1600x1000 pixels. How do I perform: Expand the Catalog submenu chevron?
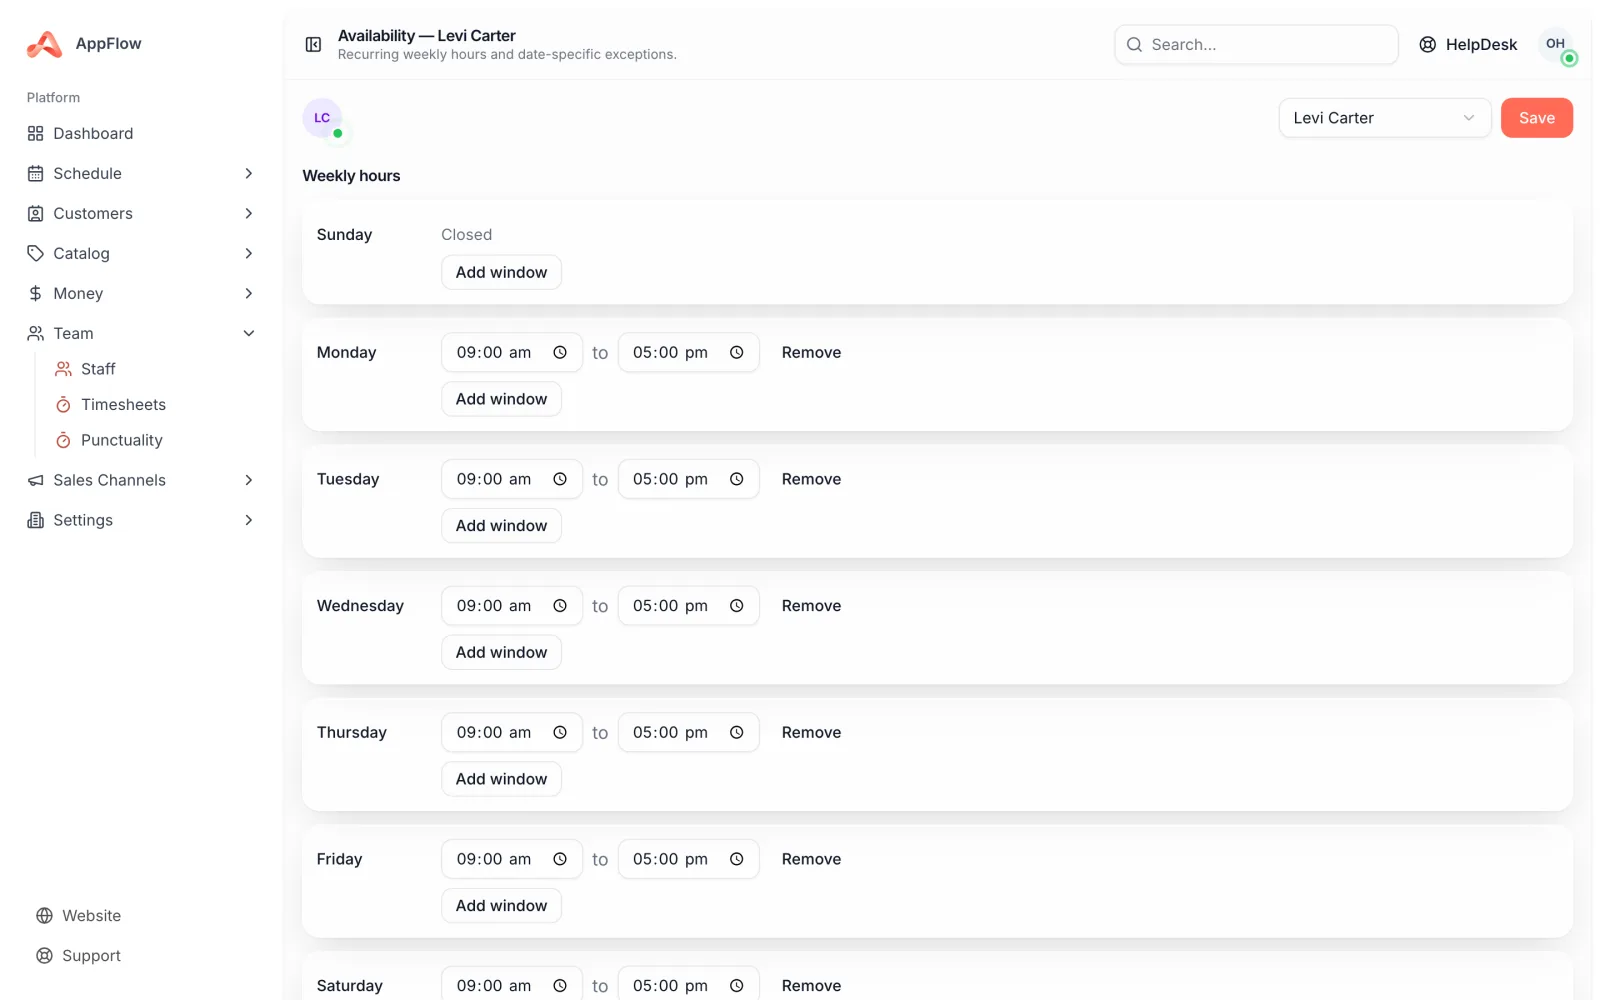pos(249,253)
